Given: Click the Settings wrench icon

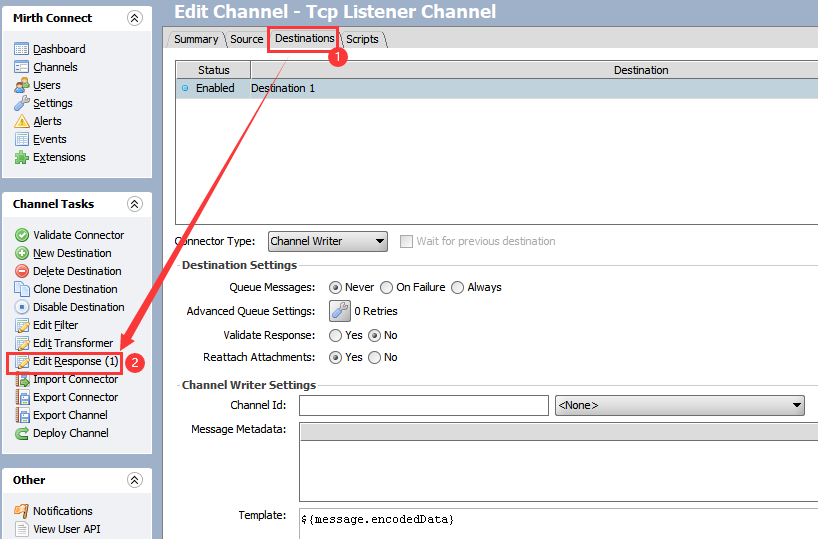Looking at the screenshot, I should [21, 103].
